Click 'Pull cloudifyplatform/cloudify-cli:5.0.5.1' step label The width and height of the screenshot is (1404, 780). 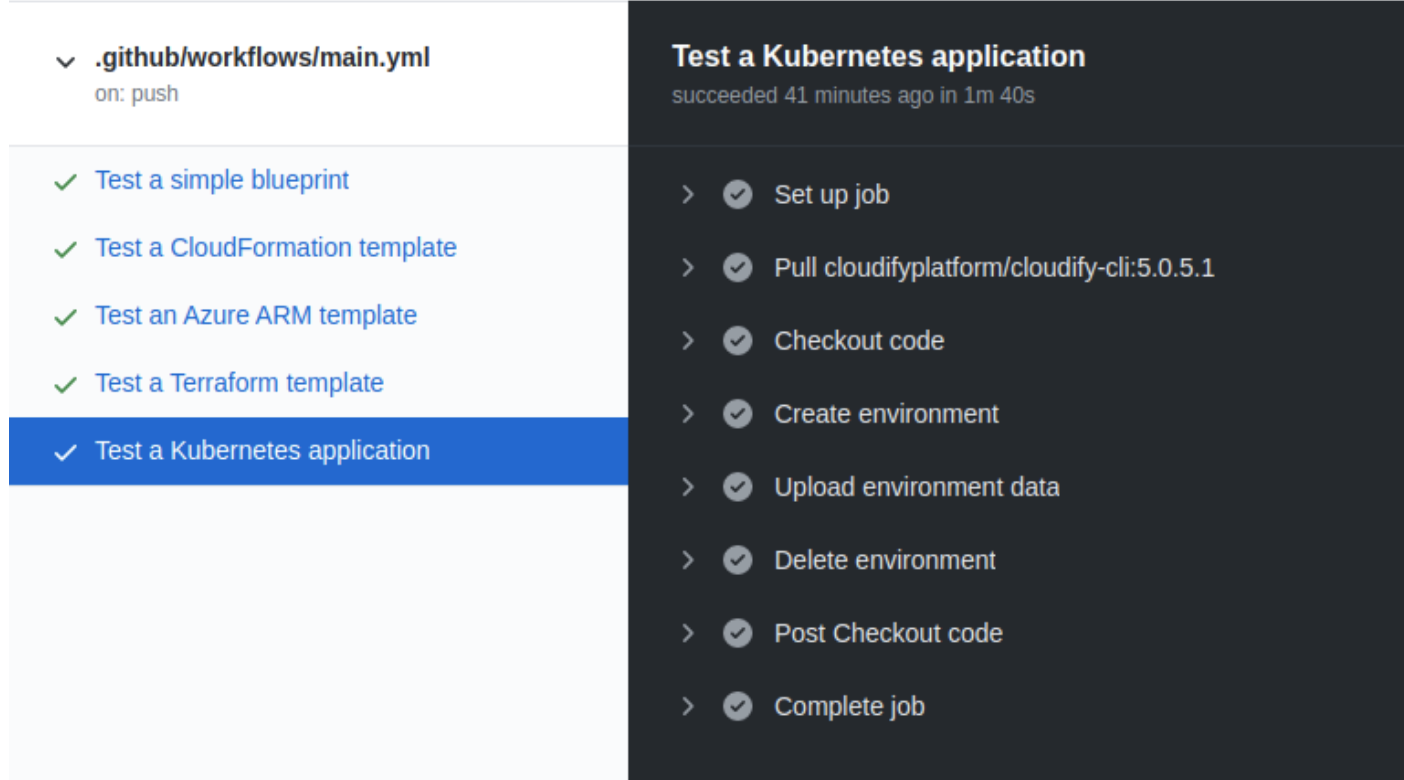coord(994,268)
